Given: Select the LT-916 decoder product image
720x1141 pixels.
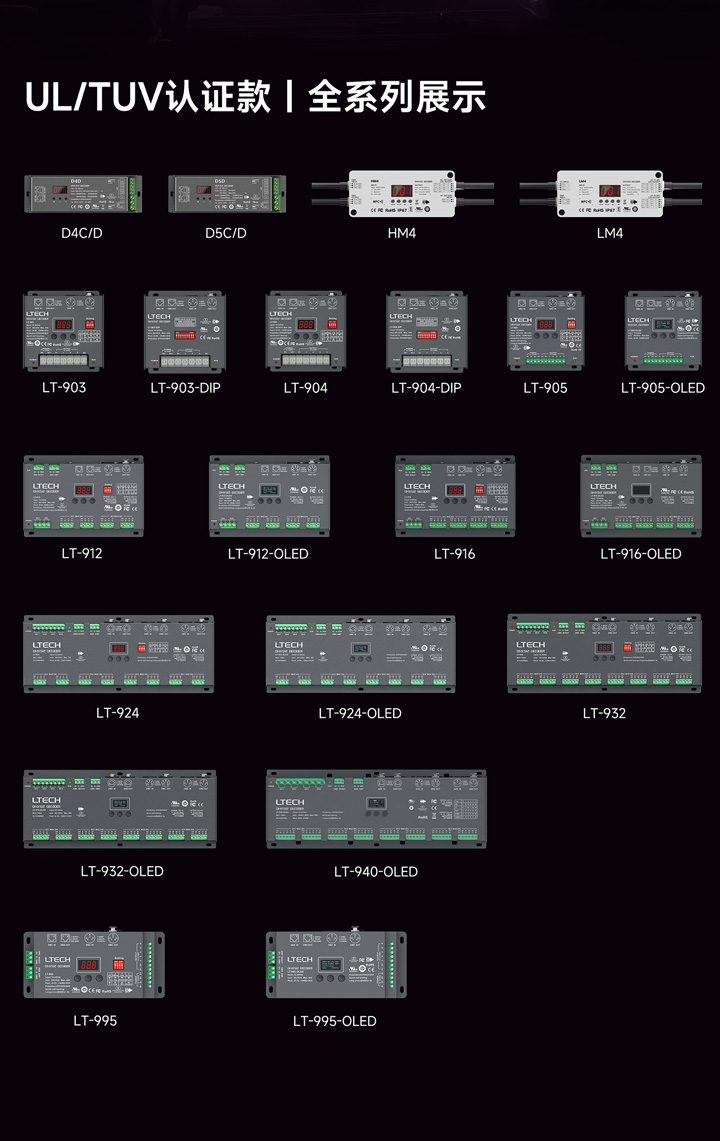Looking at the screenshot, I should pos(455,496).
